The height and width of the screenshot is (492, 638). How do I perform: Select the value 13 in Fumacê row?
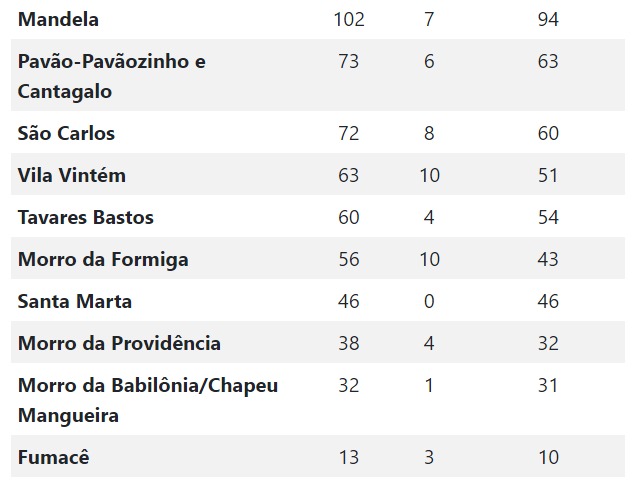point(349,457)
